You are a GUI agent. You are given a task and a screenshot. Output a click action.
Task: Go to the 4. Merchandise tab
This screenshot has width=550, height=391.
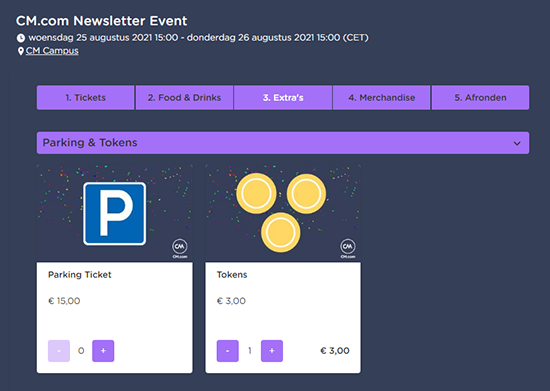382,97
